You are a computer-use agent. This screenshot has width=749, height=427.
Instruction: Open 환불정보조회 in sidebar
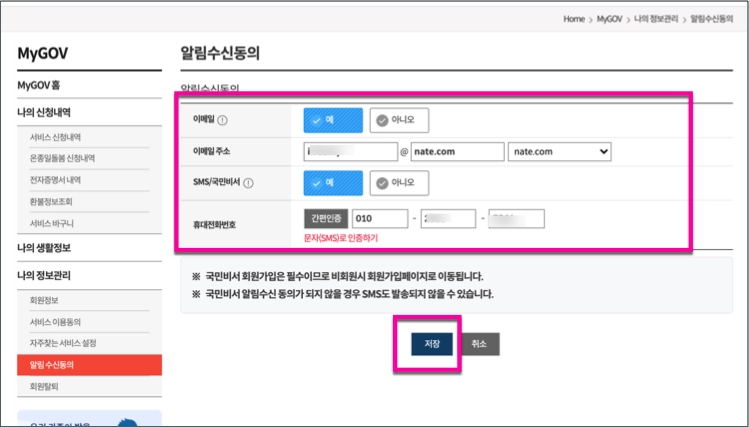point(51,202)
